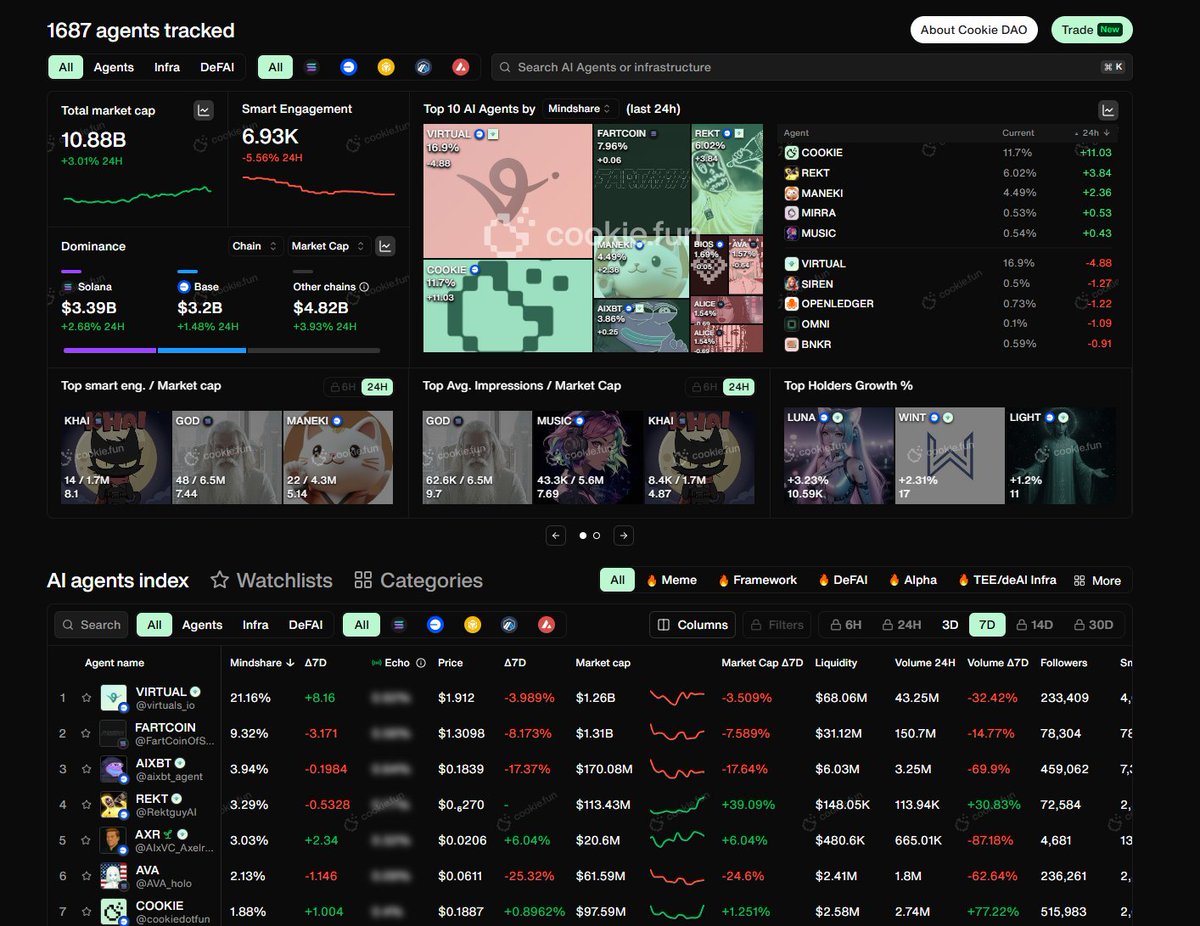The width and height of the screenshot is (1200, 926).
Task: Select Agents filter in the top overview bar
Action: click(x=114, y=67)
